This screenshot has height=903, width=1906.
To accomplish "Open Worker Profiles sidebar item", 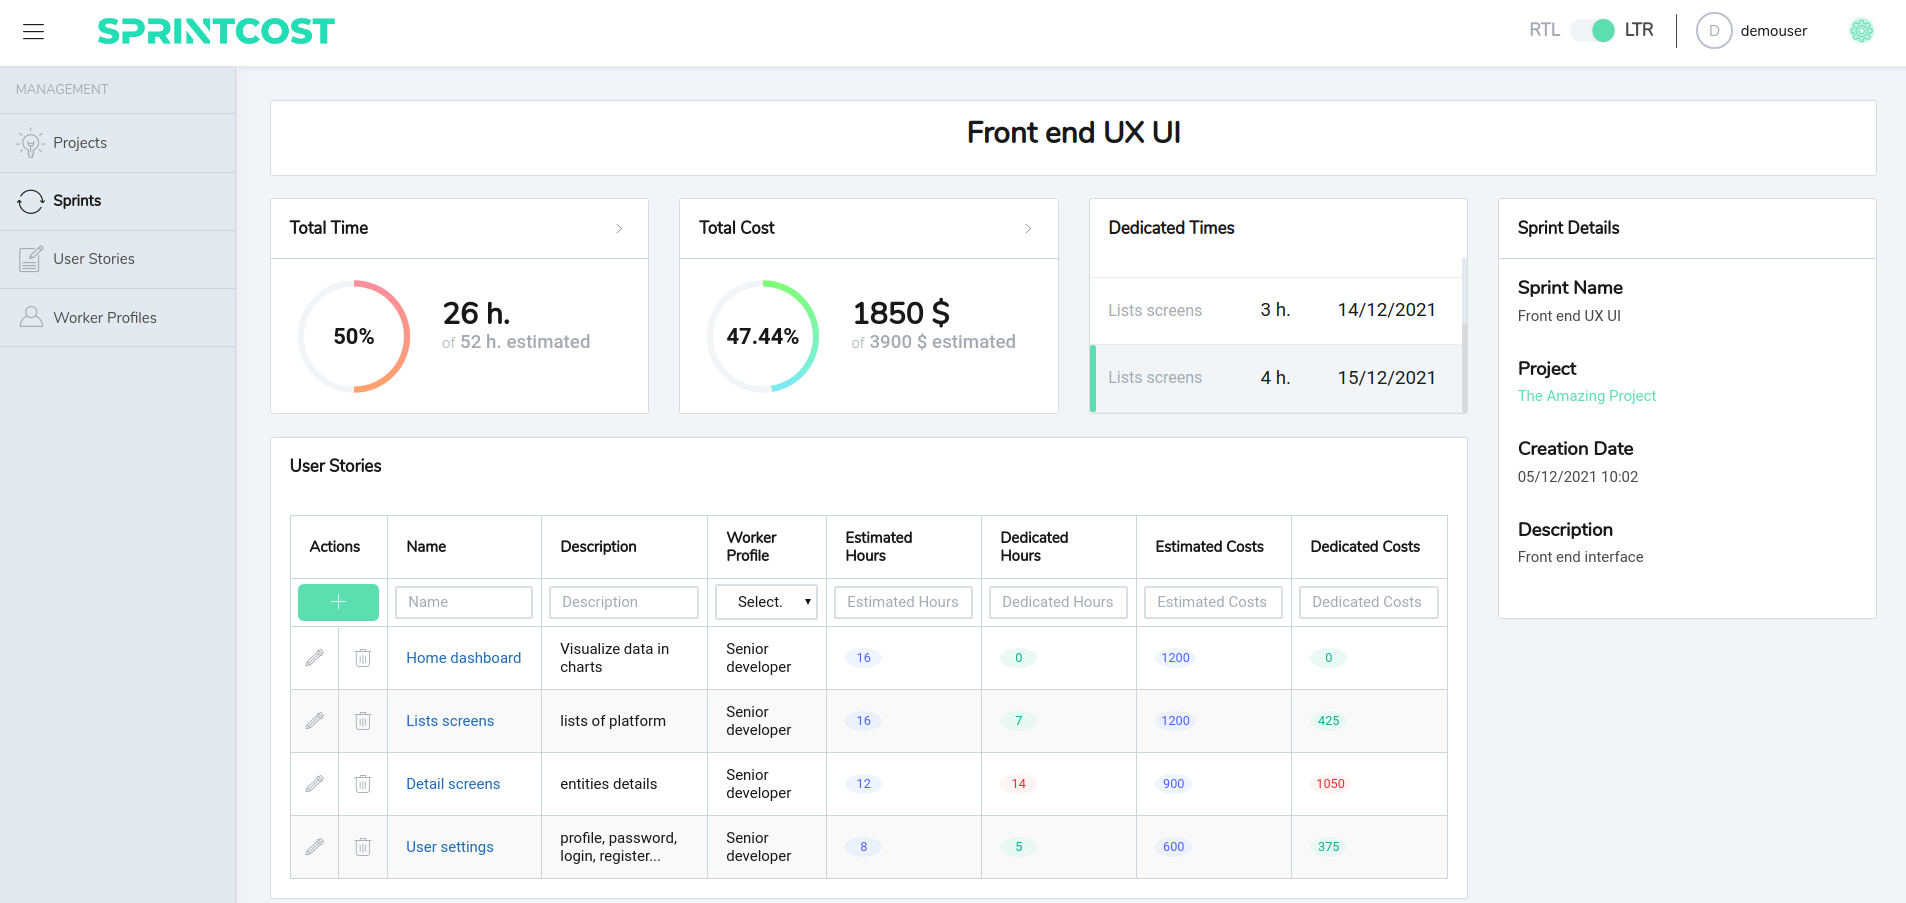I will pyautogui.click(x=104, y=318).
